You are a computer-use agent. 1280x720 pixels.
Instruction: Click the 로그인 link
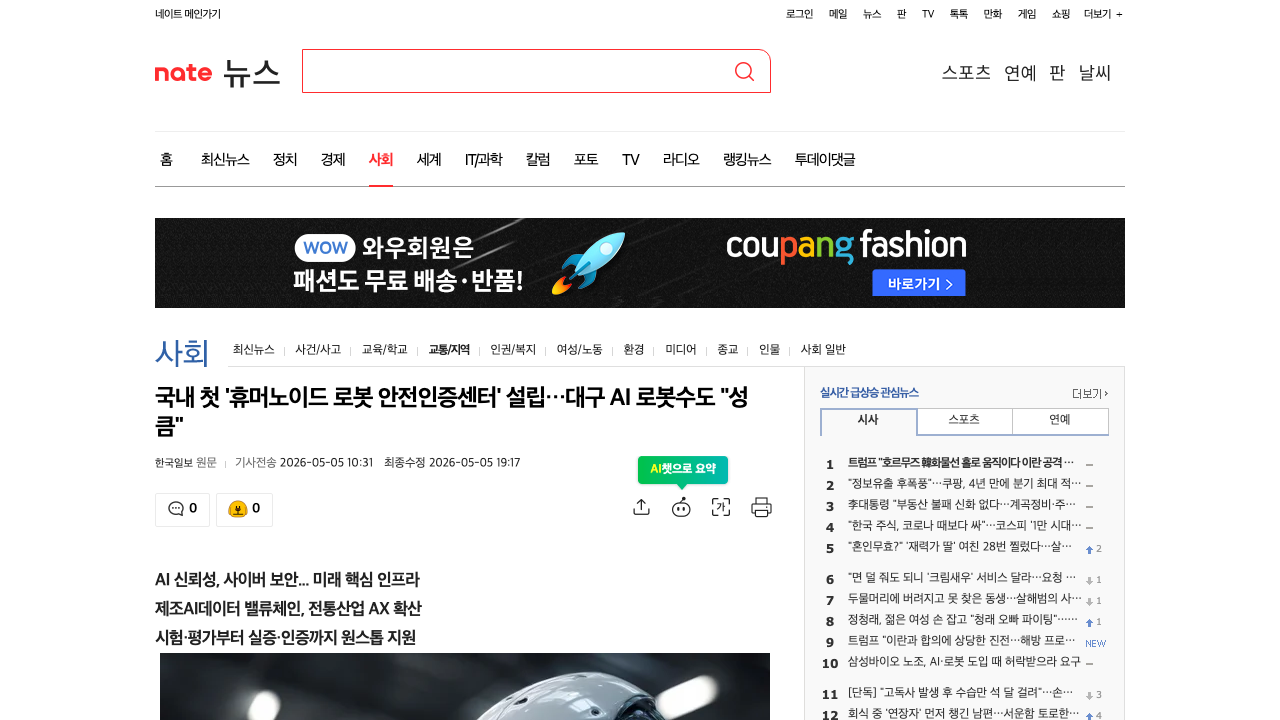pyautogui.click(x=799, y=14)
